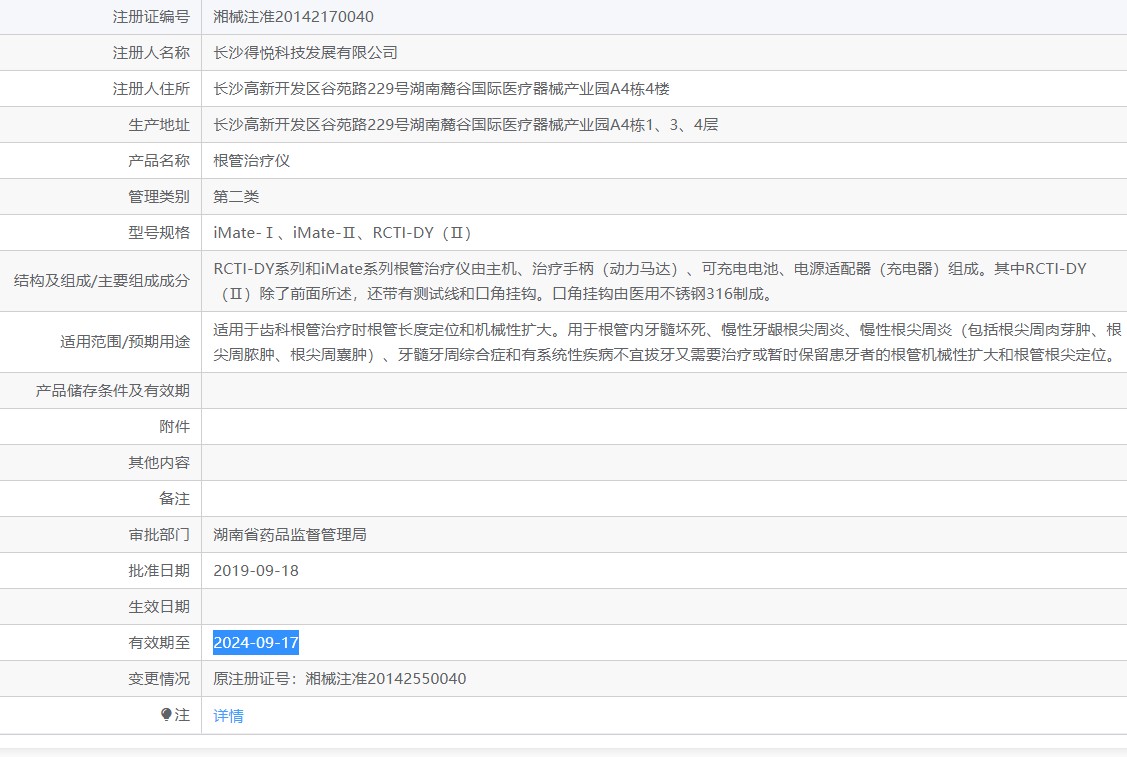1127x757 pixels.
Task: Click the original registration number 湘械注准20142550040
Action: (385, 679)
